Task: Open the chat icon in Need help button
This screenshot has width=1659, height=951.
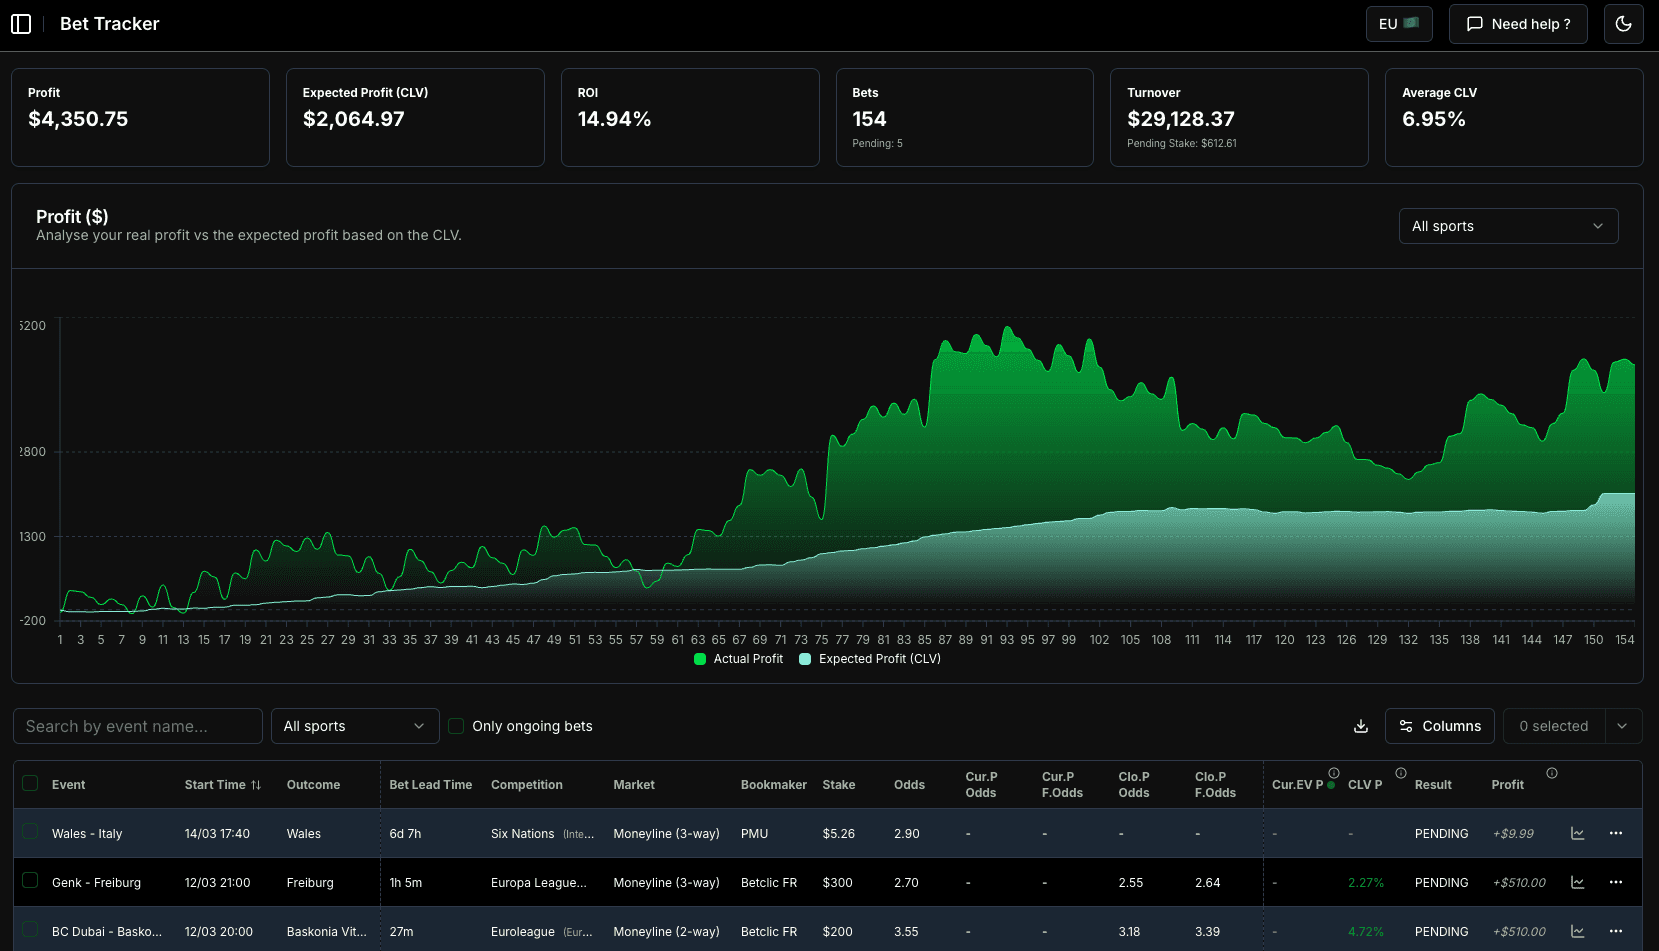Action: point(1474,23)
